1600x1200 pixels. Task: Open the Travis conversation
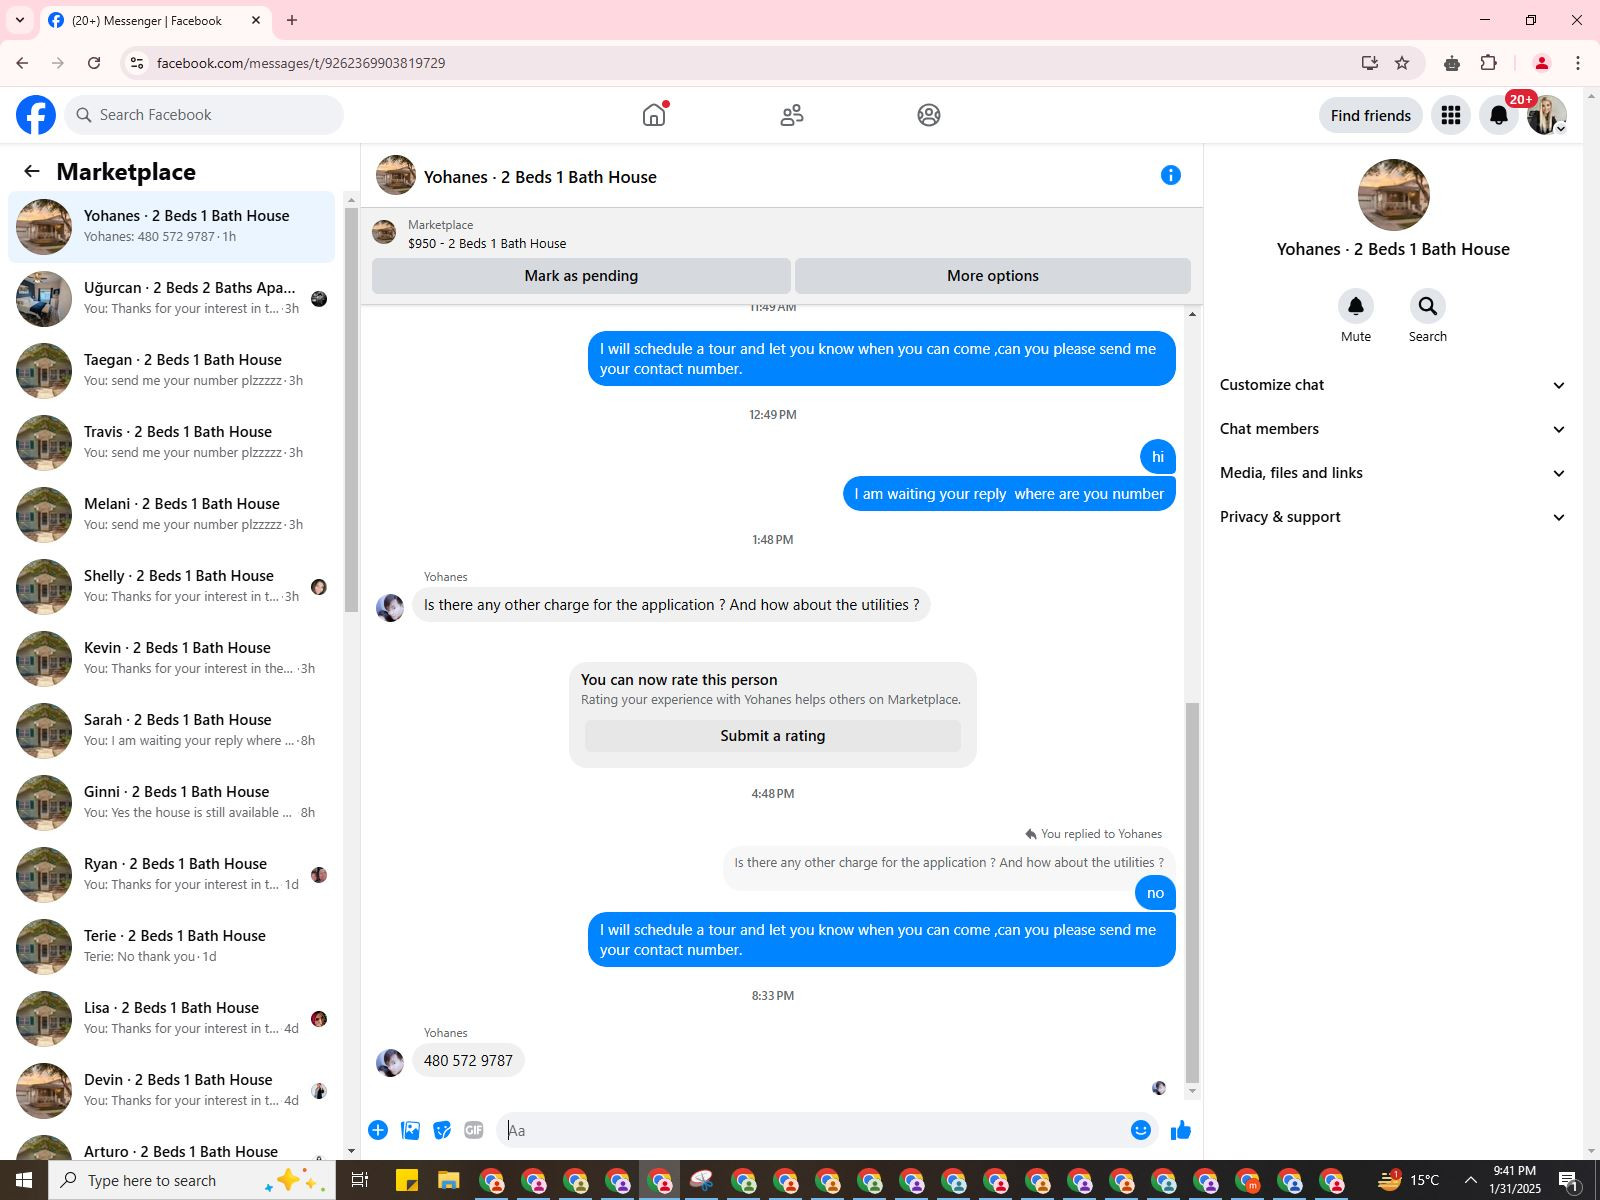coord(172,443)
